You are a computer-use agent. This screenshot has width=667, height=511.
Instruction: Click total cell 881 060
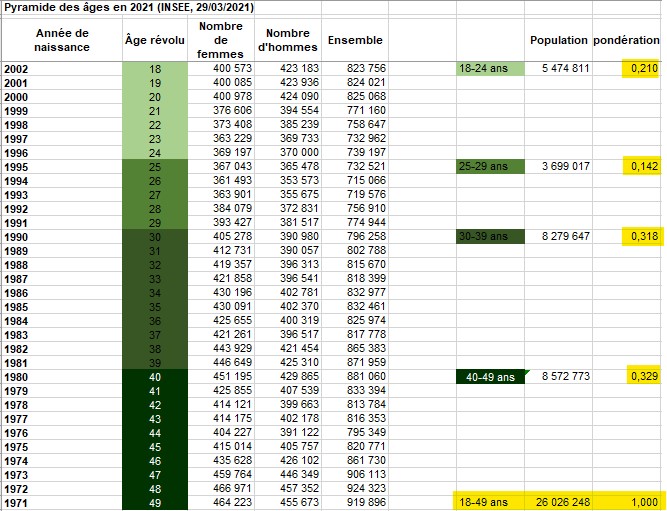pos(355,377)
